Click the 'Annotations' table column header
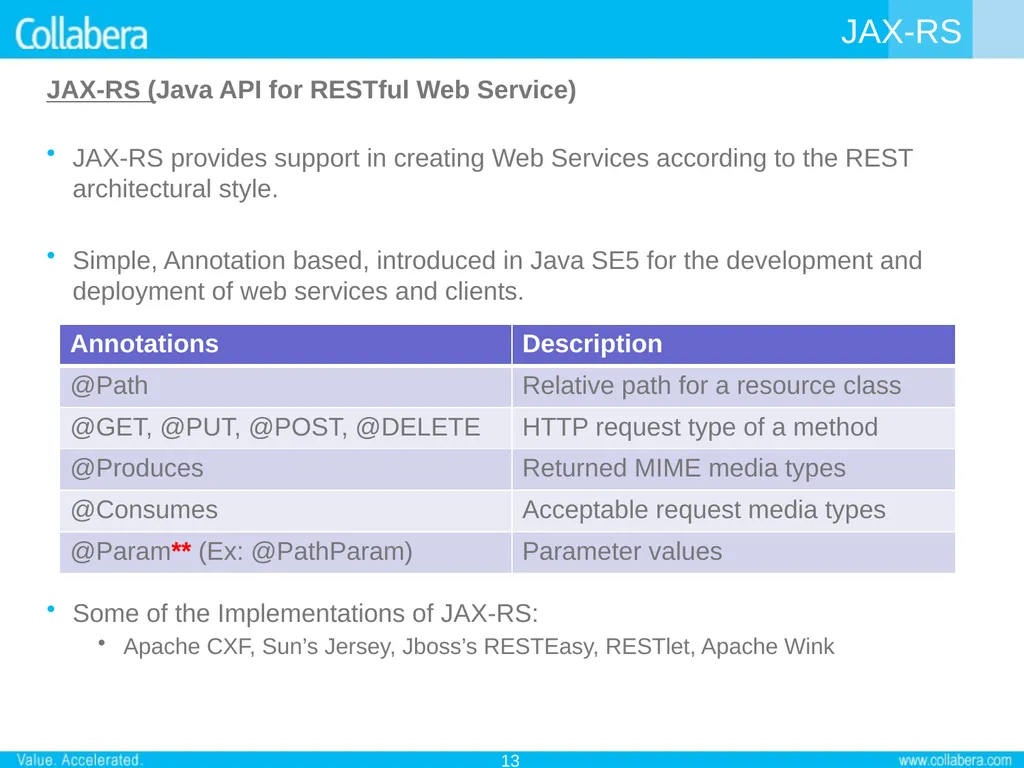The width and height of the screenshot is (1024, 768). point(285,344)
